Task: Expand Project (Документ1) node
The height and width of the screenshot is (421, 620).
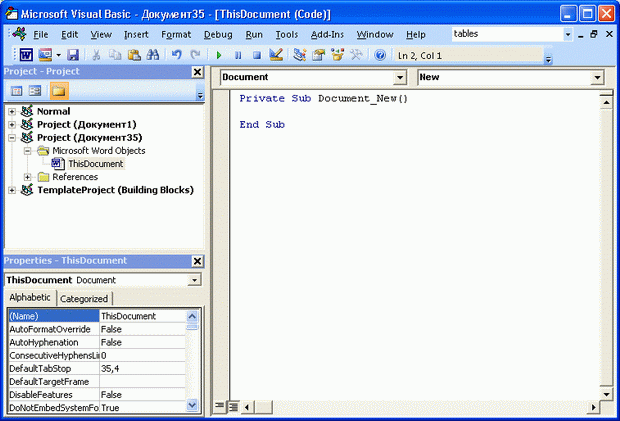Action: click(12, 125)
